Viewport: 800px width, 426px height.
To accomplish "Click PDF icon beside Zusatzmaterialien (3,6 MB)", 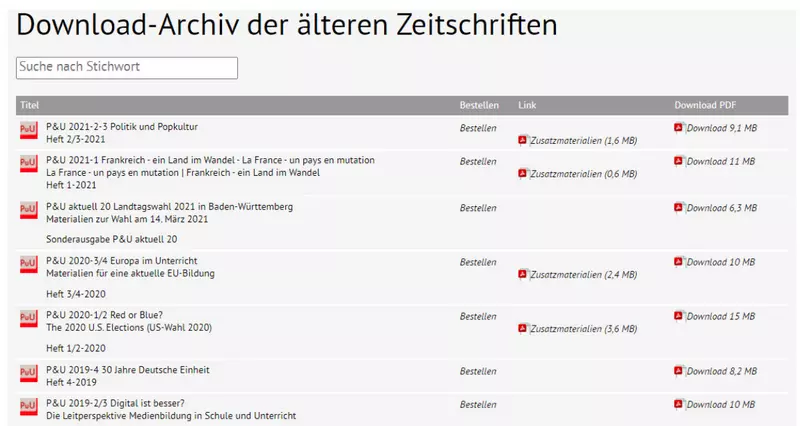I will (x=522, y=328).
